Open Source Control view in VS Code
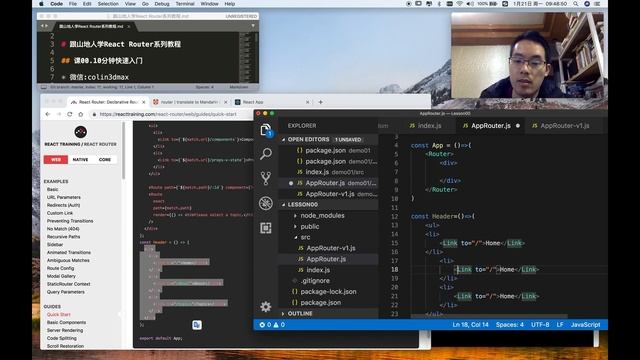This screenshot has height=360, width=640. pyautogui.click(x=266, y=178)
